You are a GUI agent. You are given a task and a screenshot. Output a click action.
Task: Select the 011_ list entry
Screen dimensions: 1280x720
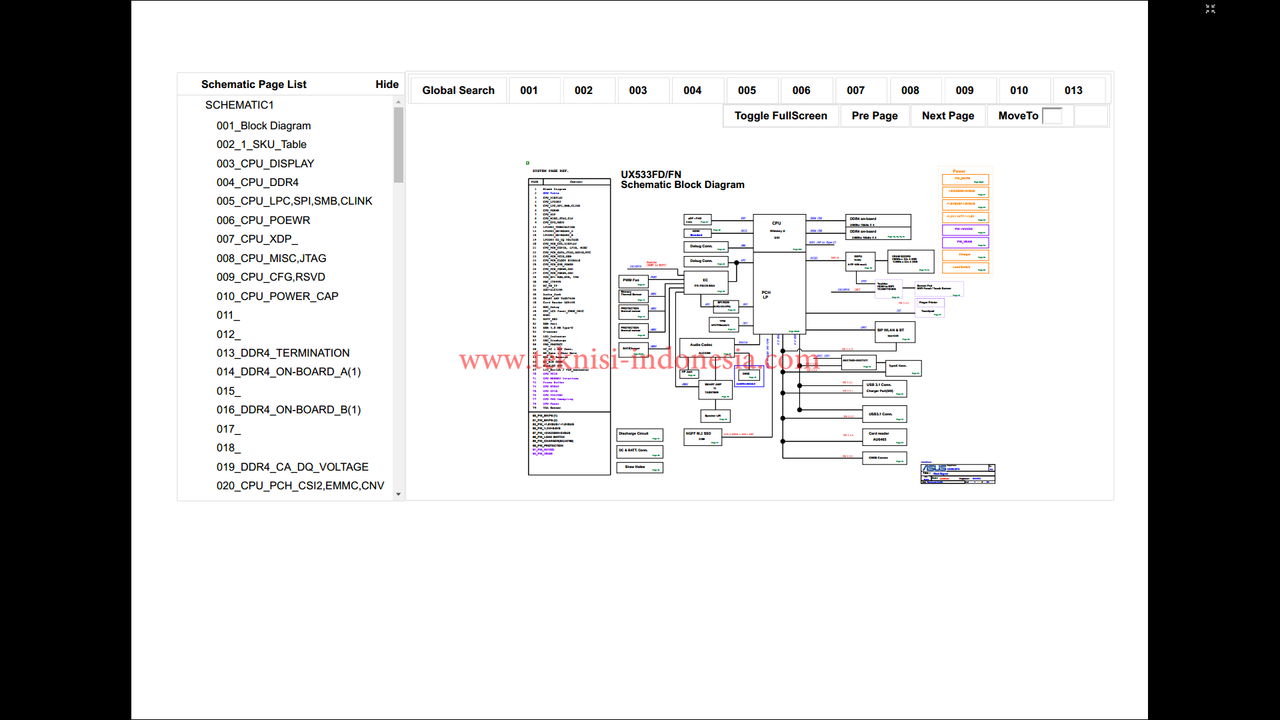229,315
